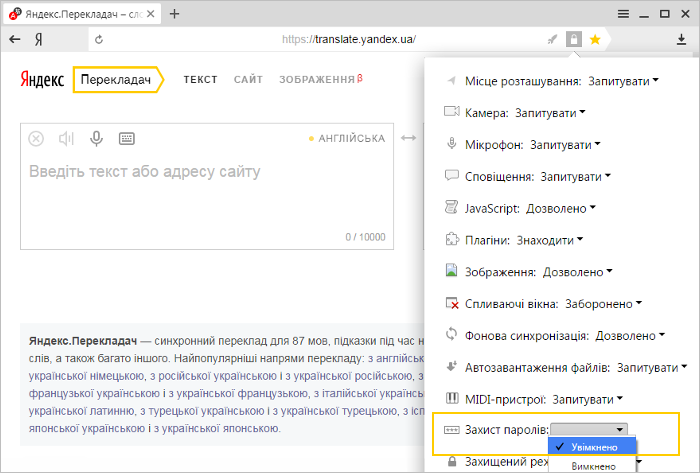Switch to the ТЕКСТ tab

point(200,79)
